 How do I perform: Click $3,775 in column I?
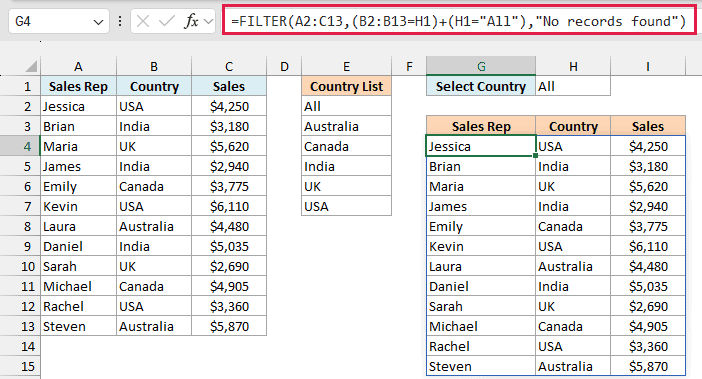[648, 226]
